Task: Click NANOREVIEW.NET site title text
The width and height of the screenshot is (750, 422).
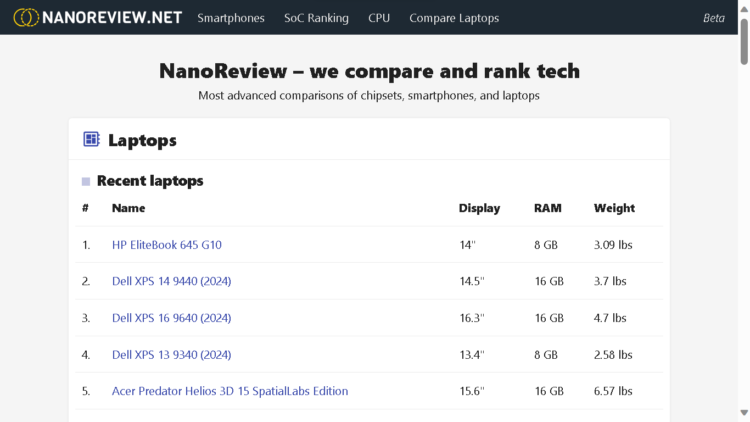Action: (112, 18)
